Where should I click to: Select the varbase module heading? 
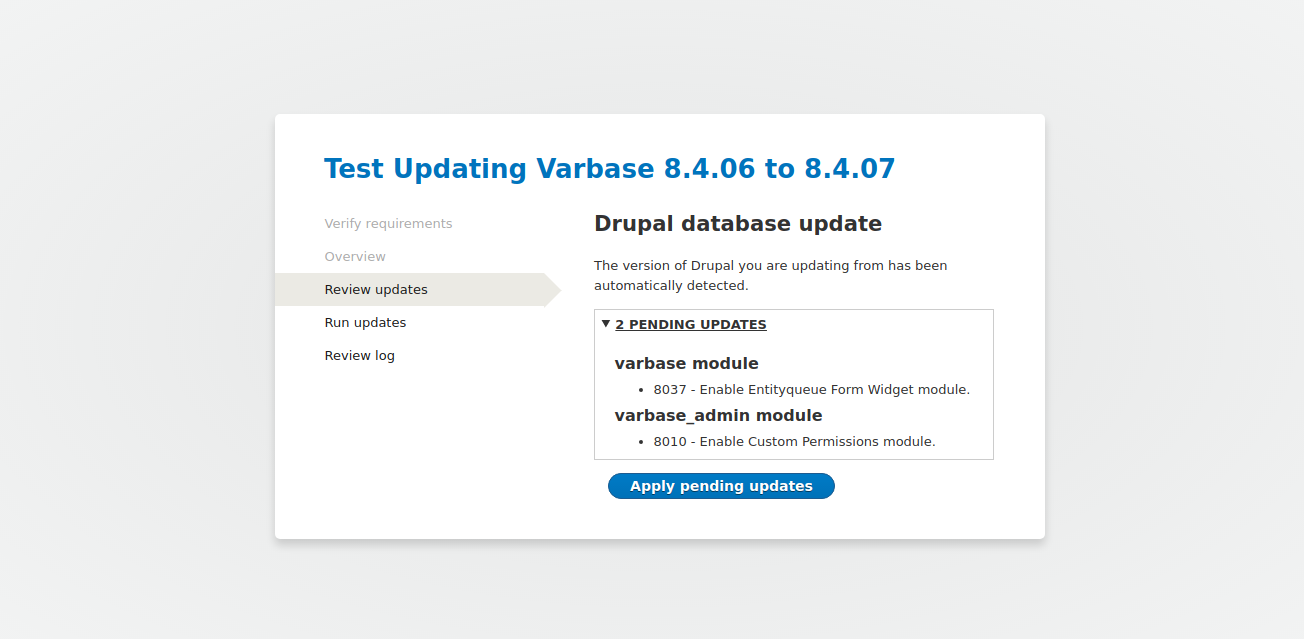[686, 363]
